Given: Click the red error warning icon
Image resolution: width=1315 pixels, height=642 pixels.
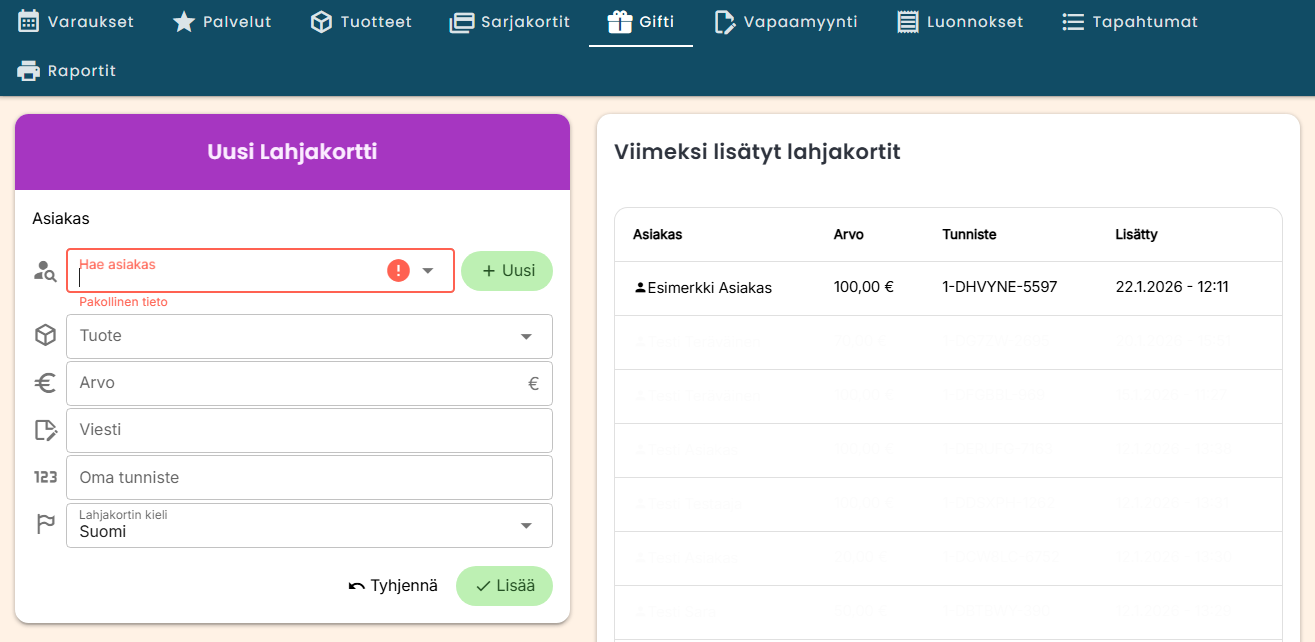Looking at the screenshot, I should [x=398, y=270].
